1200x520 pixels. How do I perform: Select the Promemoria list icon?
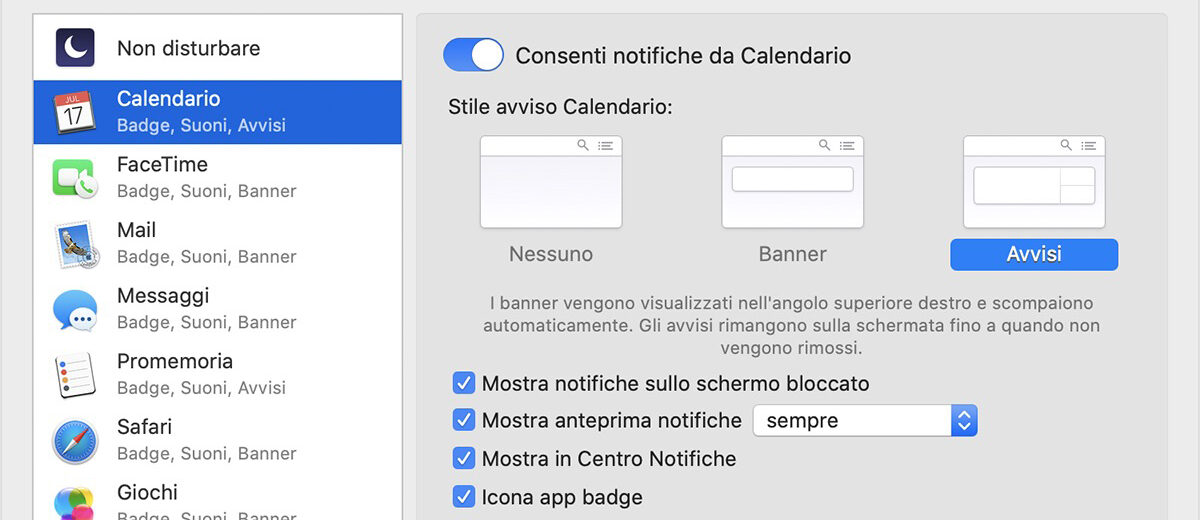tap(75, 375)
